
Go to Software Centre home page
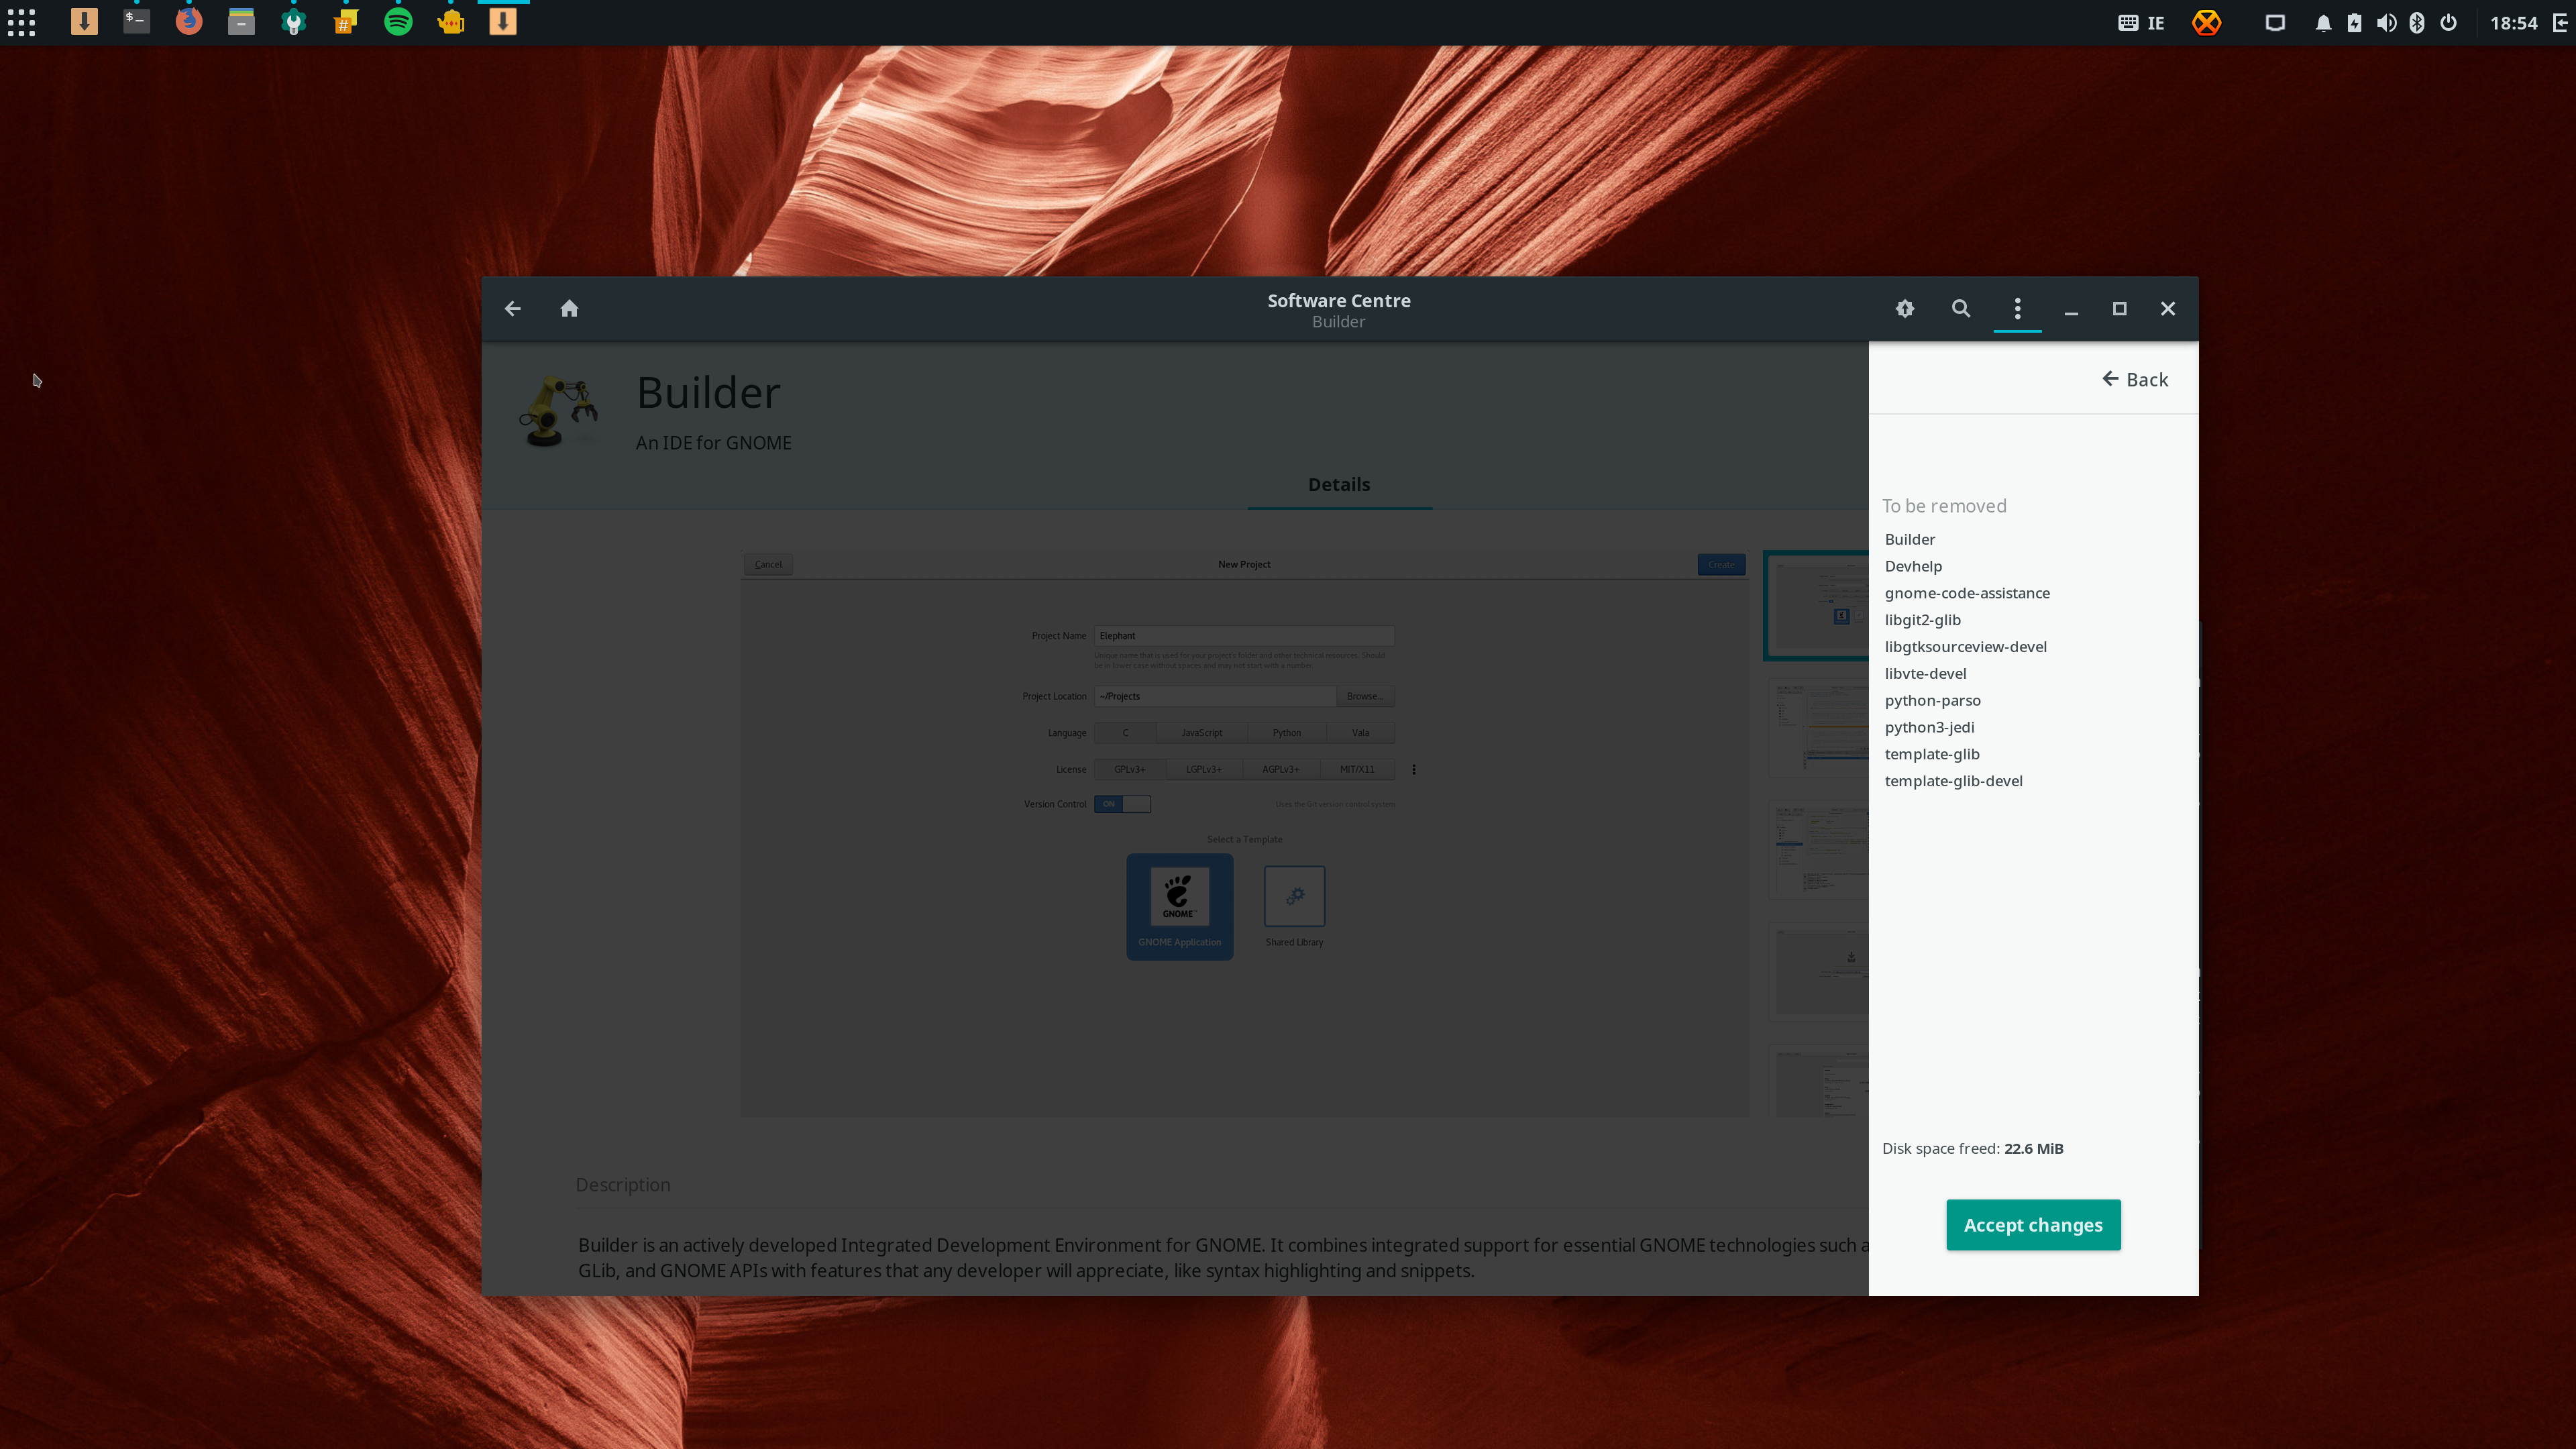click(x=569, y=308)
